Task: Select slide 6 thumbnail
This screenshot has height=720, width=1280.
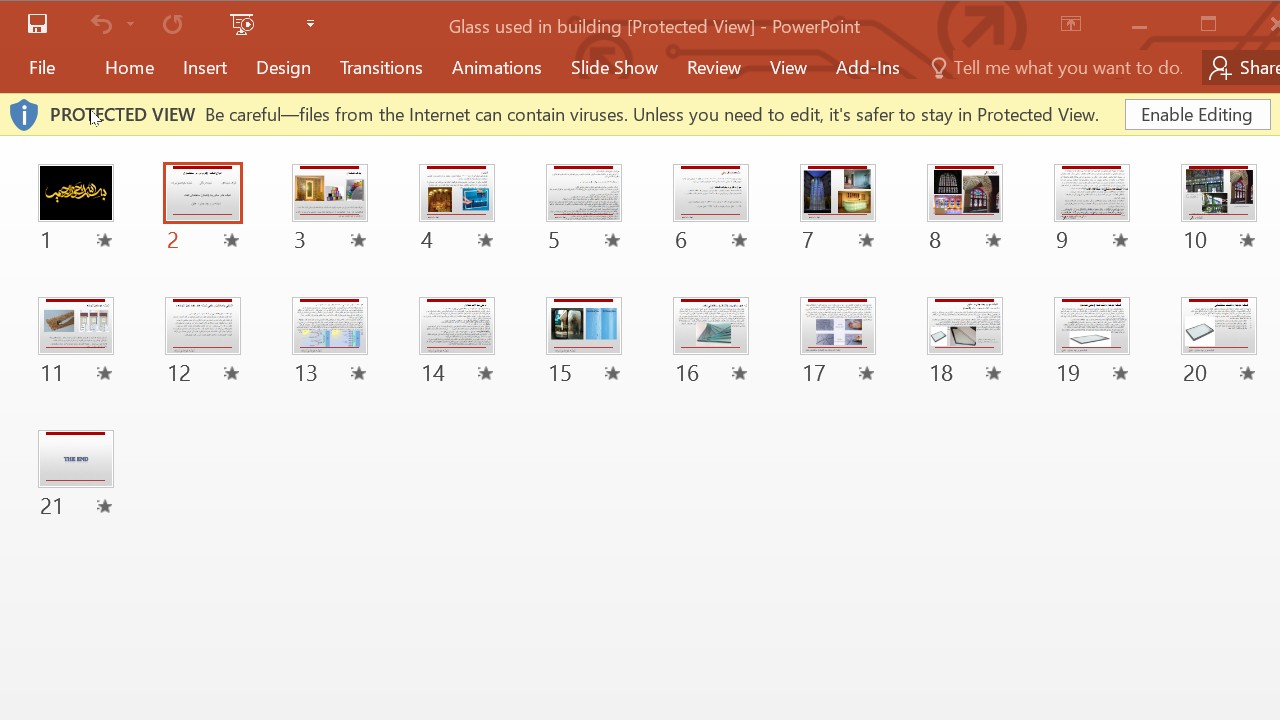Action: click(x=711, y=193)
